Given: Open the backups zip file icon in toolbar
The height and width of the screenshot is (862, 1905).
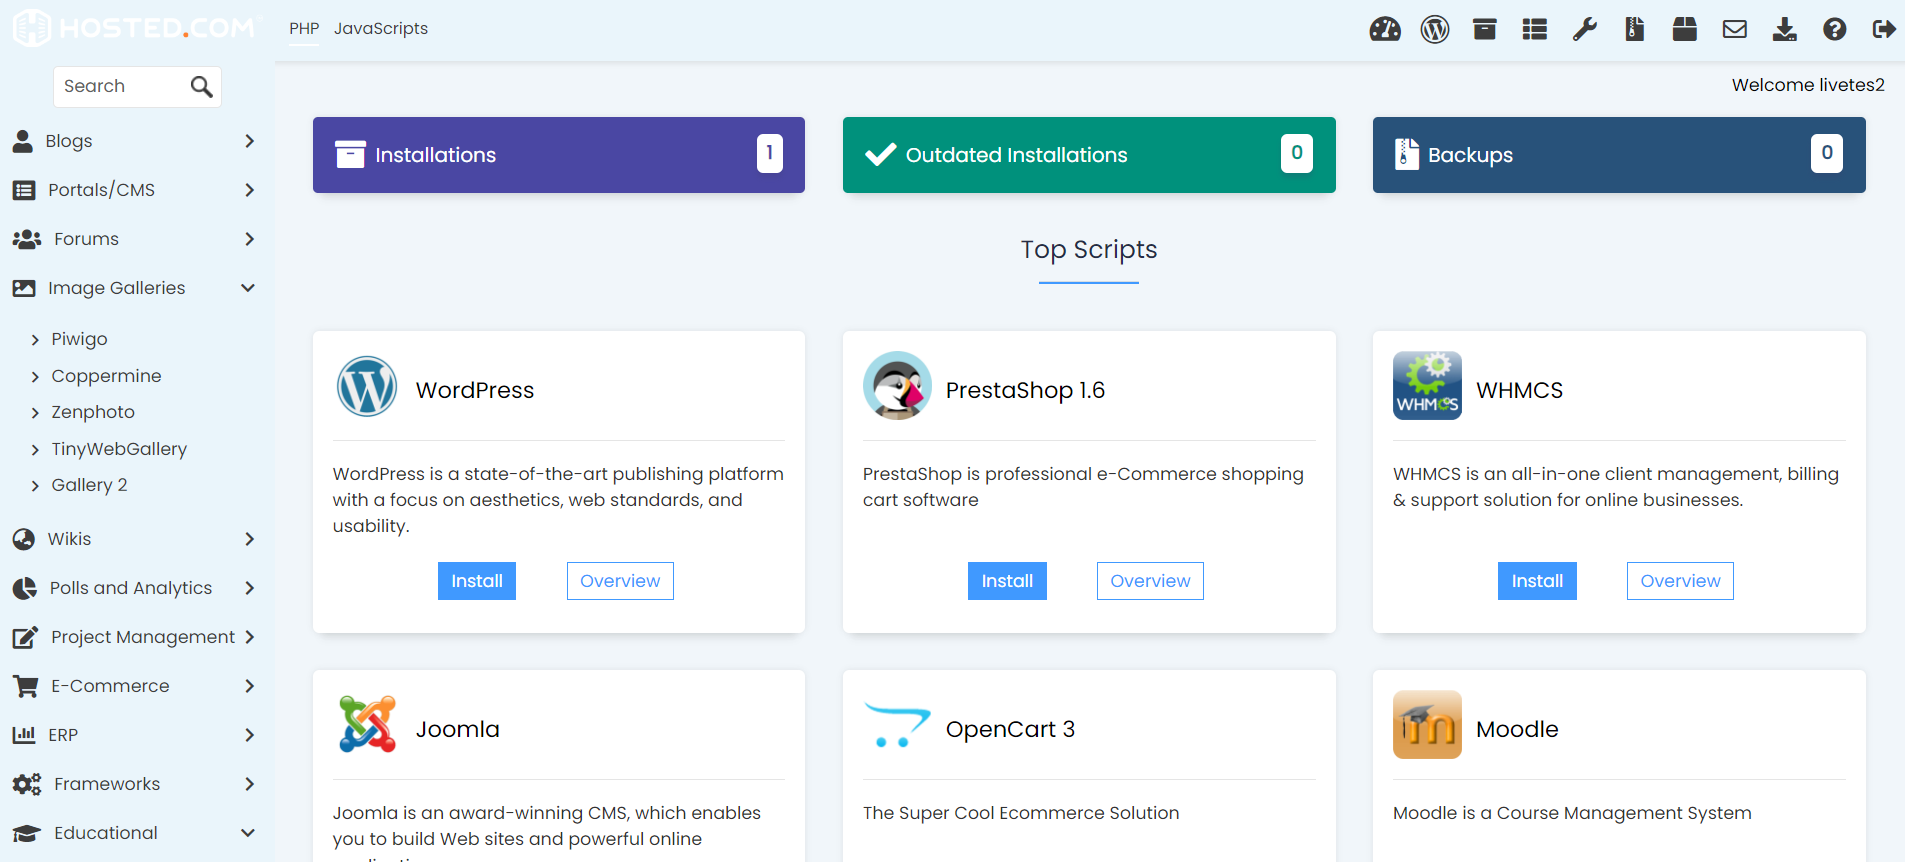Looking at the screenshot, I should click(1635, 29).
